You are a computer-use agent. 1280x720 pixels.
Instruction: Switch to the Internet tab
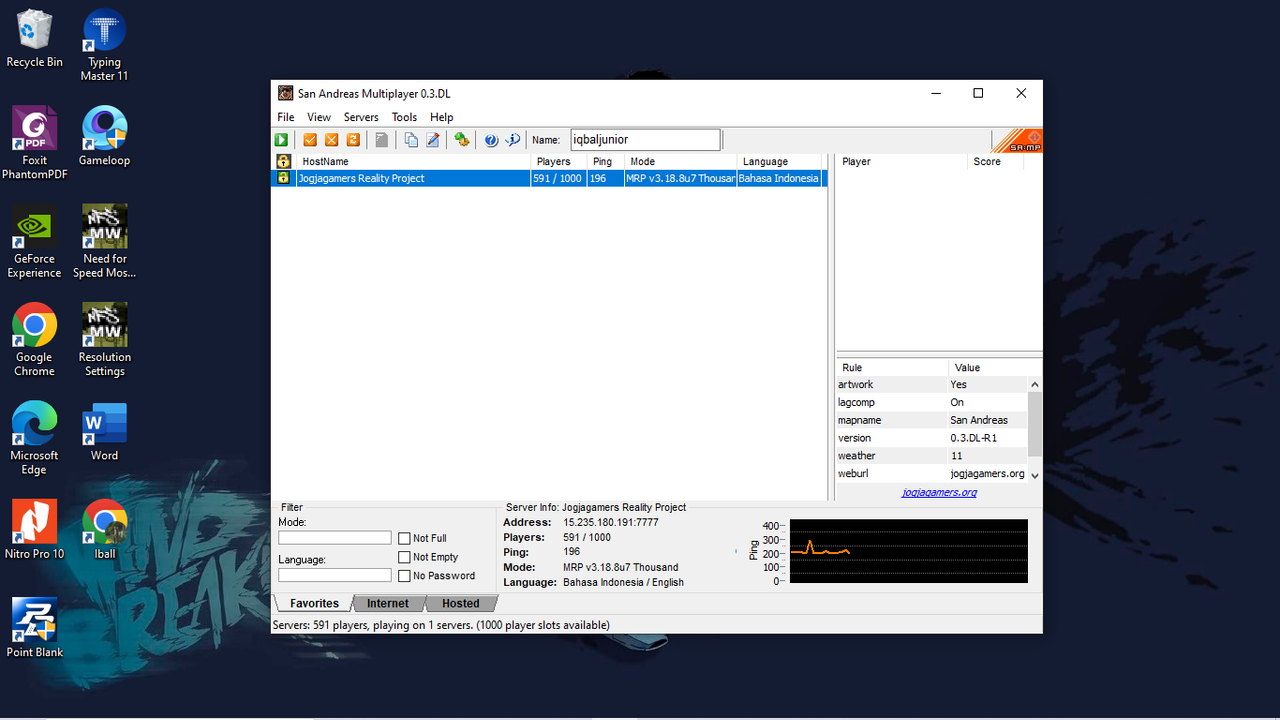[x=388, y=603]
